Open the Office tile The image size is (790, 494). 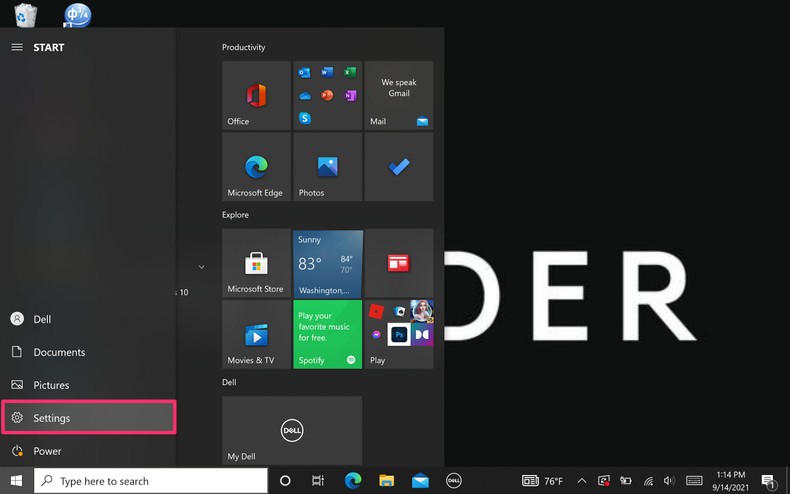pyautogui.click(x=256, y=96)
